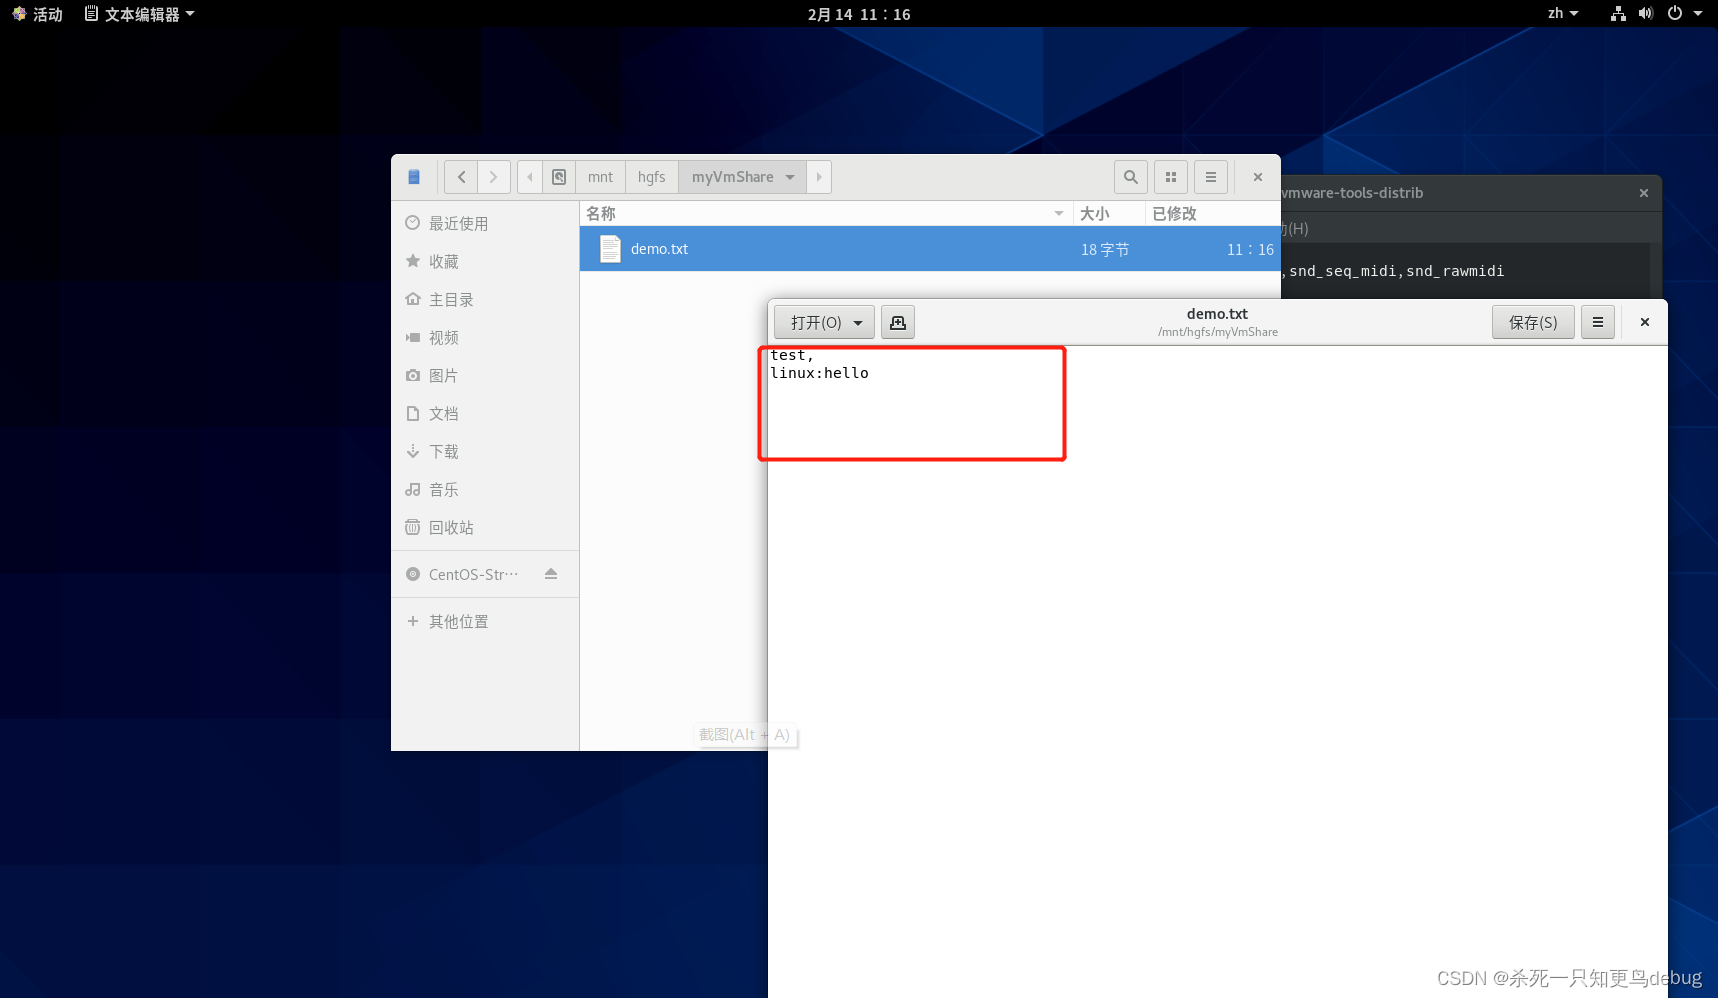The image size is (1718, 998).
Task: Click the network status icon
Action: [x=1618, y=14]
